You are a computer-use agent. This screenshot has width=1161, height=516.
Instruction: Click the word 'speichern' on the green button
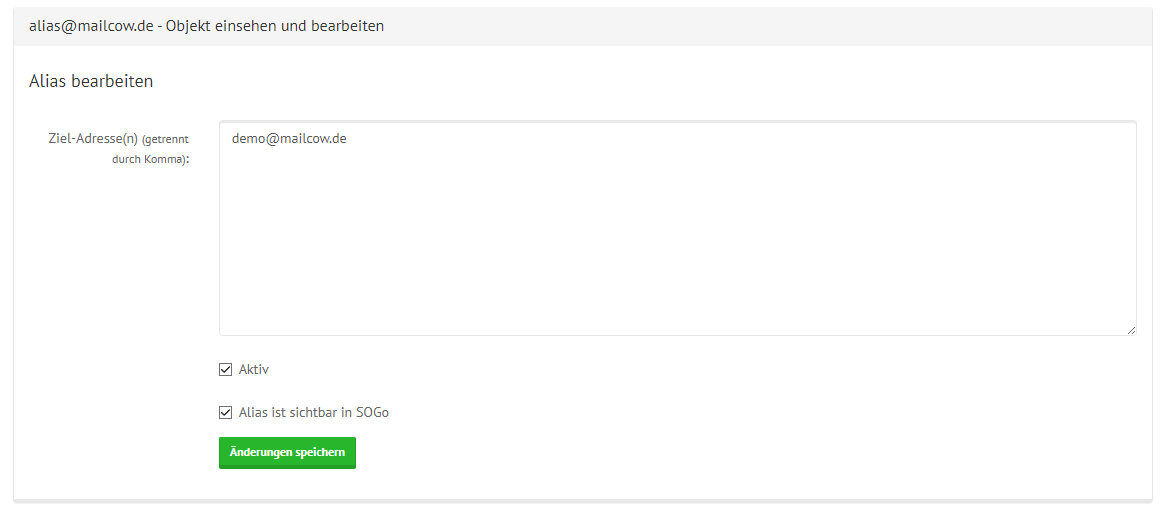(320, 453)
